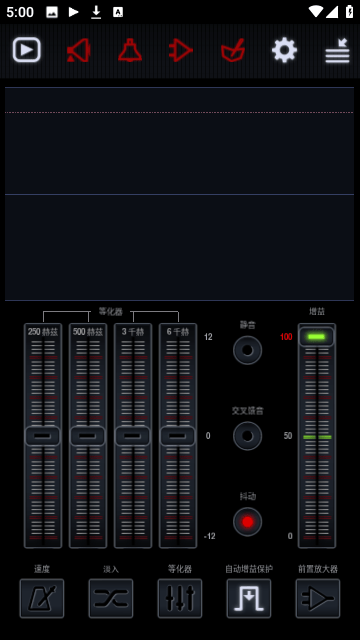Open the 前置放大器 preamp button

pyautogui.click(x=318, y=598)
